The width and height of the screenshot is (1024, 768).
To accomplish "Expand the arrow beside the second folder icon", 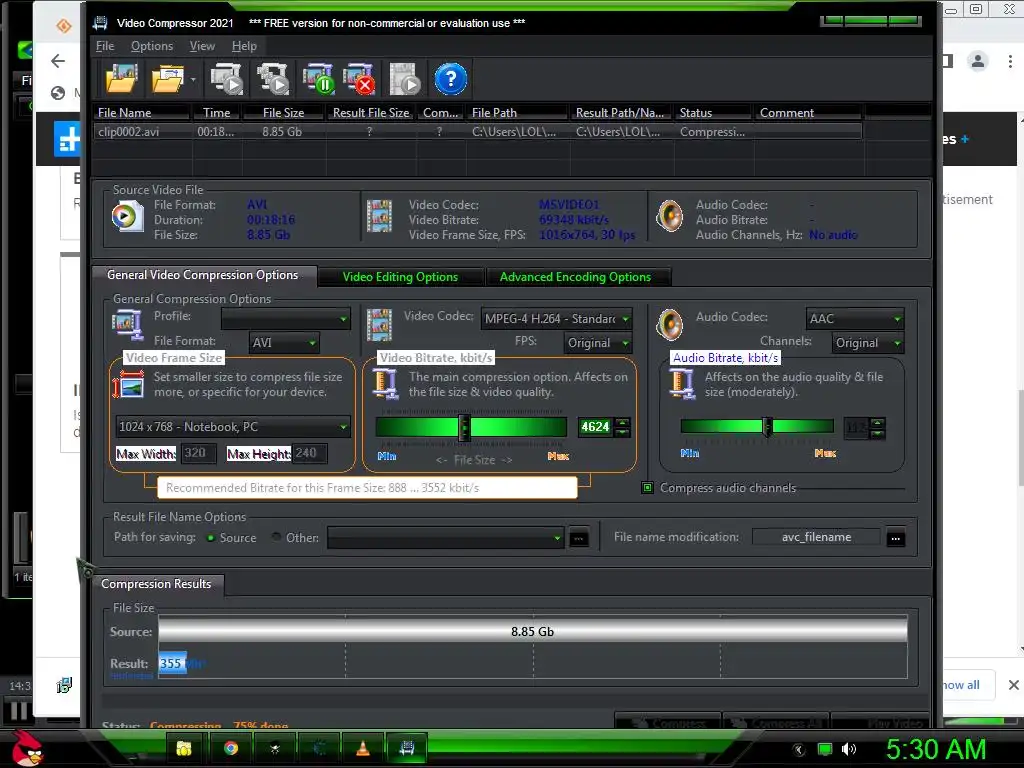I will 193,80.
